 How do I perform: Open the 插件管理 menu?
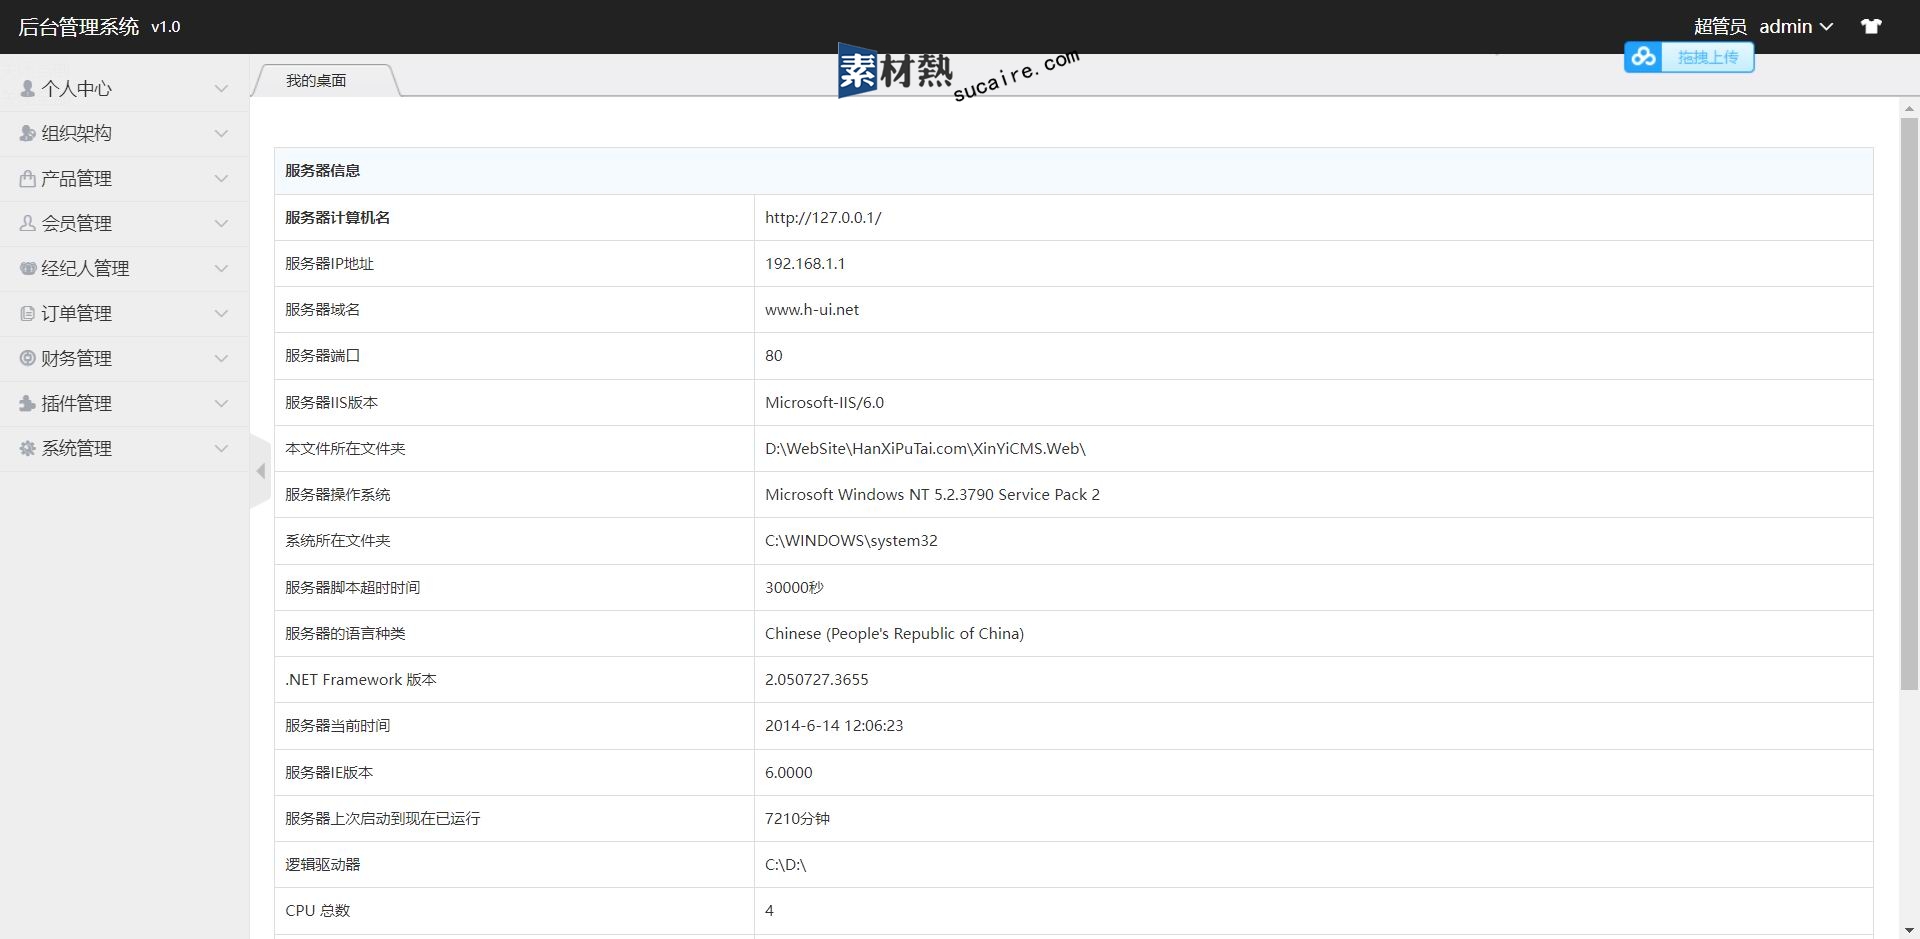coord(124,404)
